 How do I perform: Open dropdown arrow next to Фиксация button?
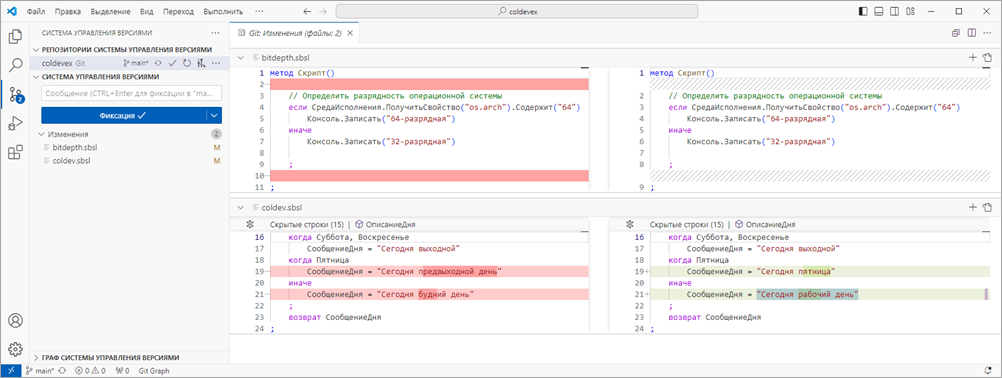pos(214,115)
